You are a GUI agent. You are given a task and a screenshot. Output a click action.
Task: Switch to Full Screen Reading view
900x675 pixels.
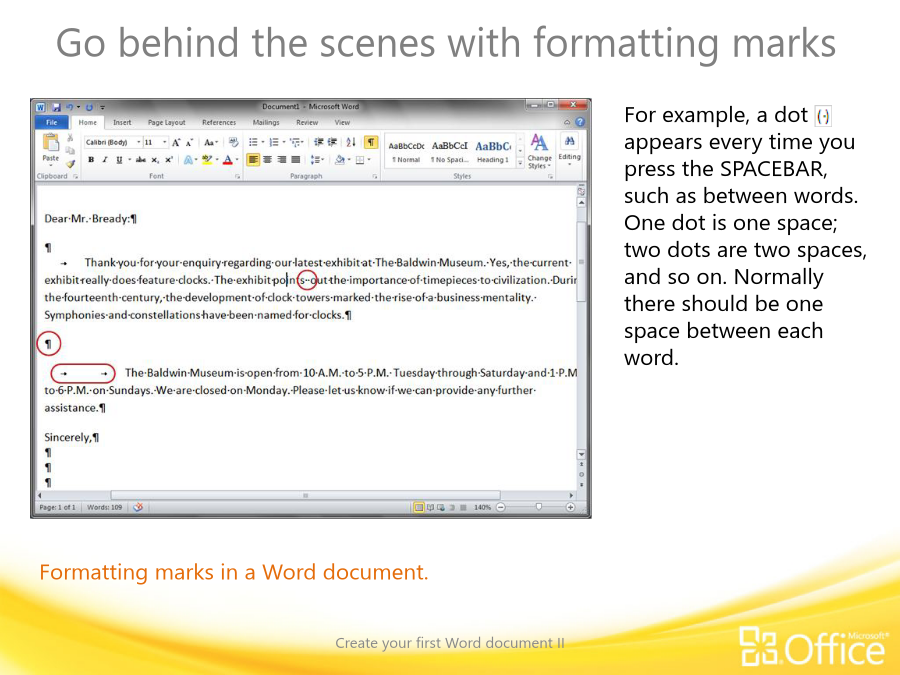pyautogui.click(x=430, y=507)
